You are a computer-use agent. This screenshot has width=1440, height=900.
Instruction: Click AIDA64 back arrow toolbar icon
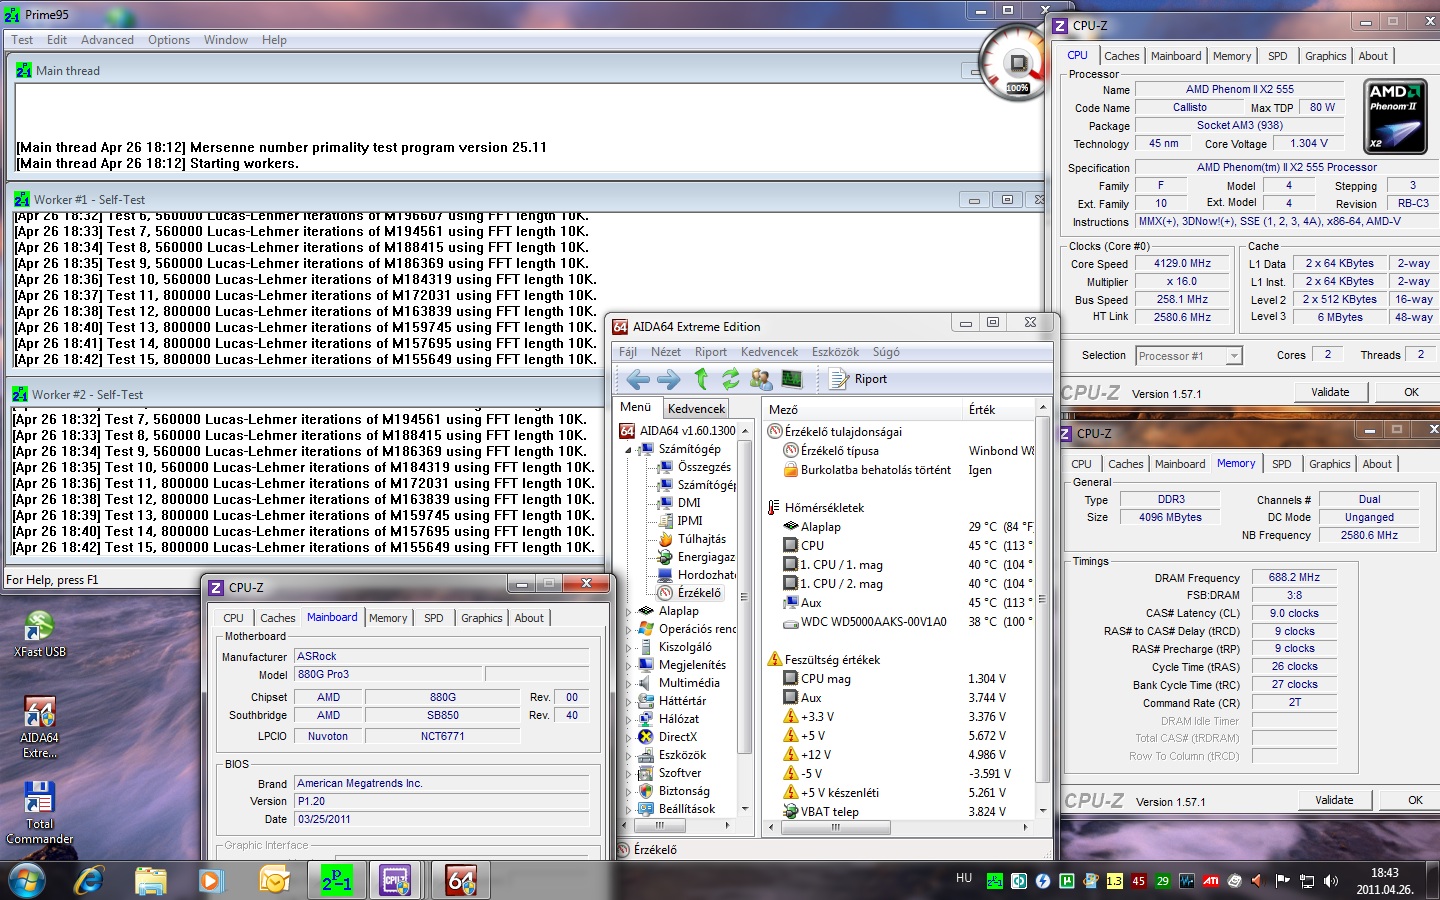pyautogui.click(x=638, y=379)
